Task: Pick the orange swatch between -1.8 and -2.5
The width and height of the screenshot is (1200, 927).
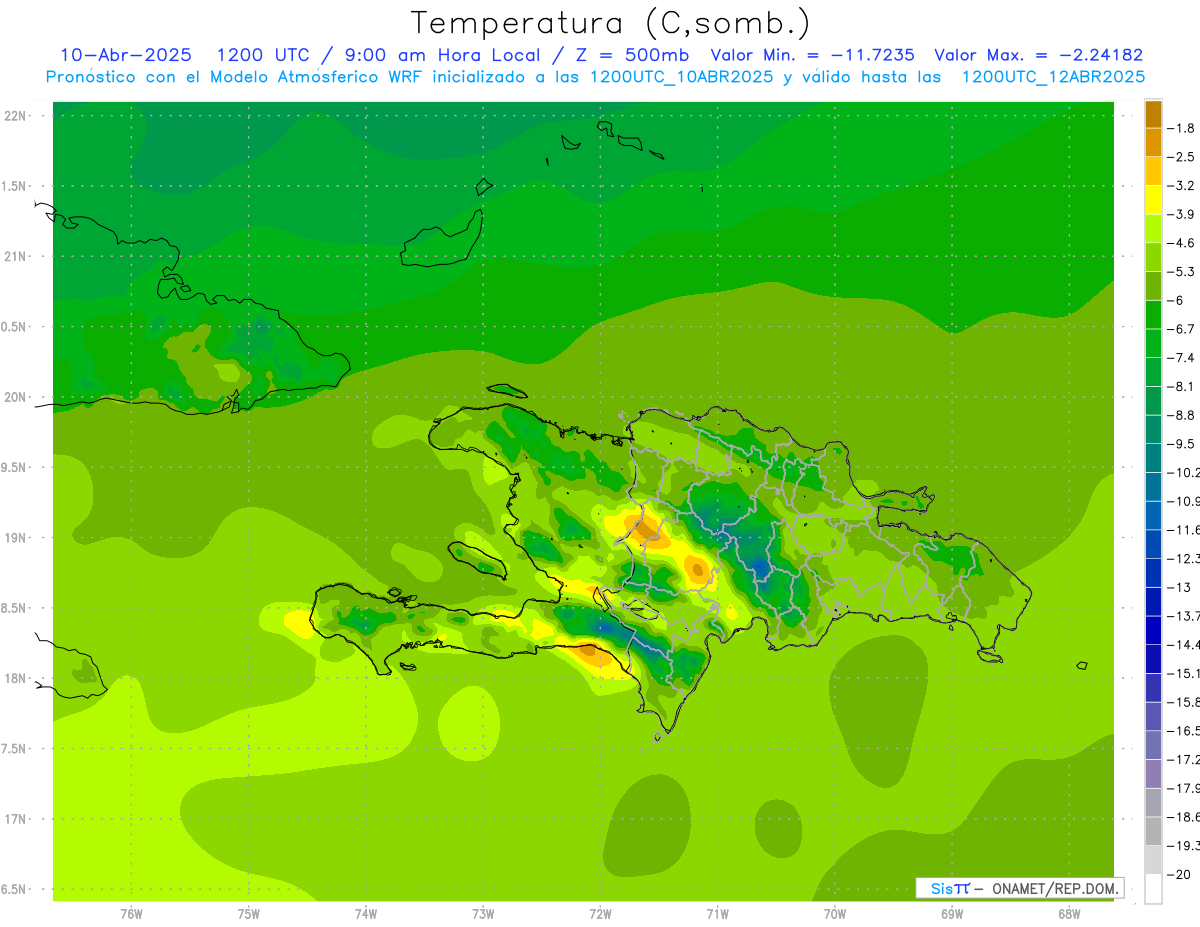Action: [1153, 142]
